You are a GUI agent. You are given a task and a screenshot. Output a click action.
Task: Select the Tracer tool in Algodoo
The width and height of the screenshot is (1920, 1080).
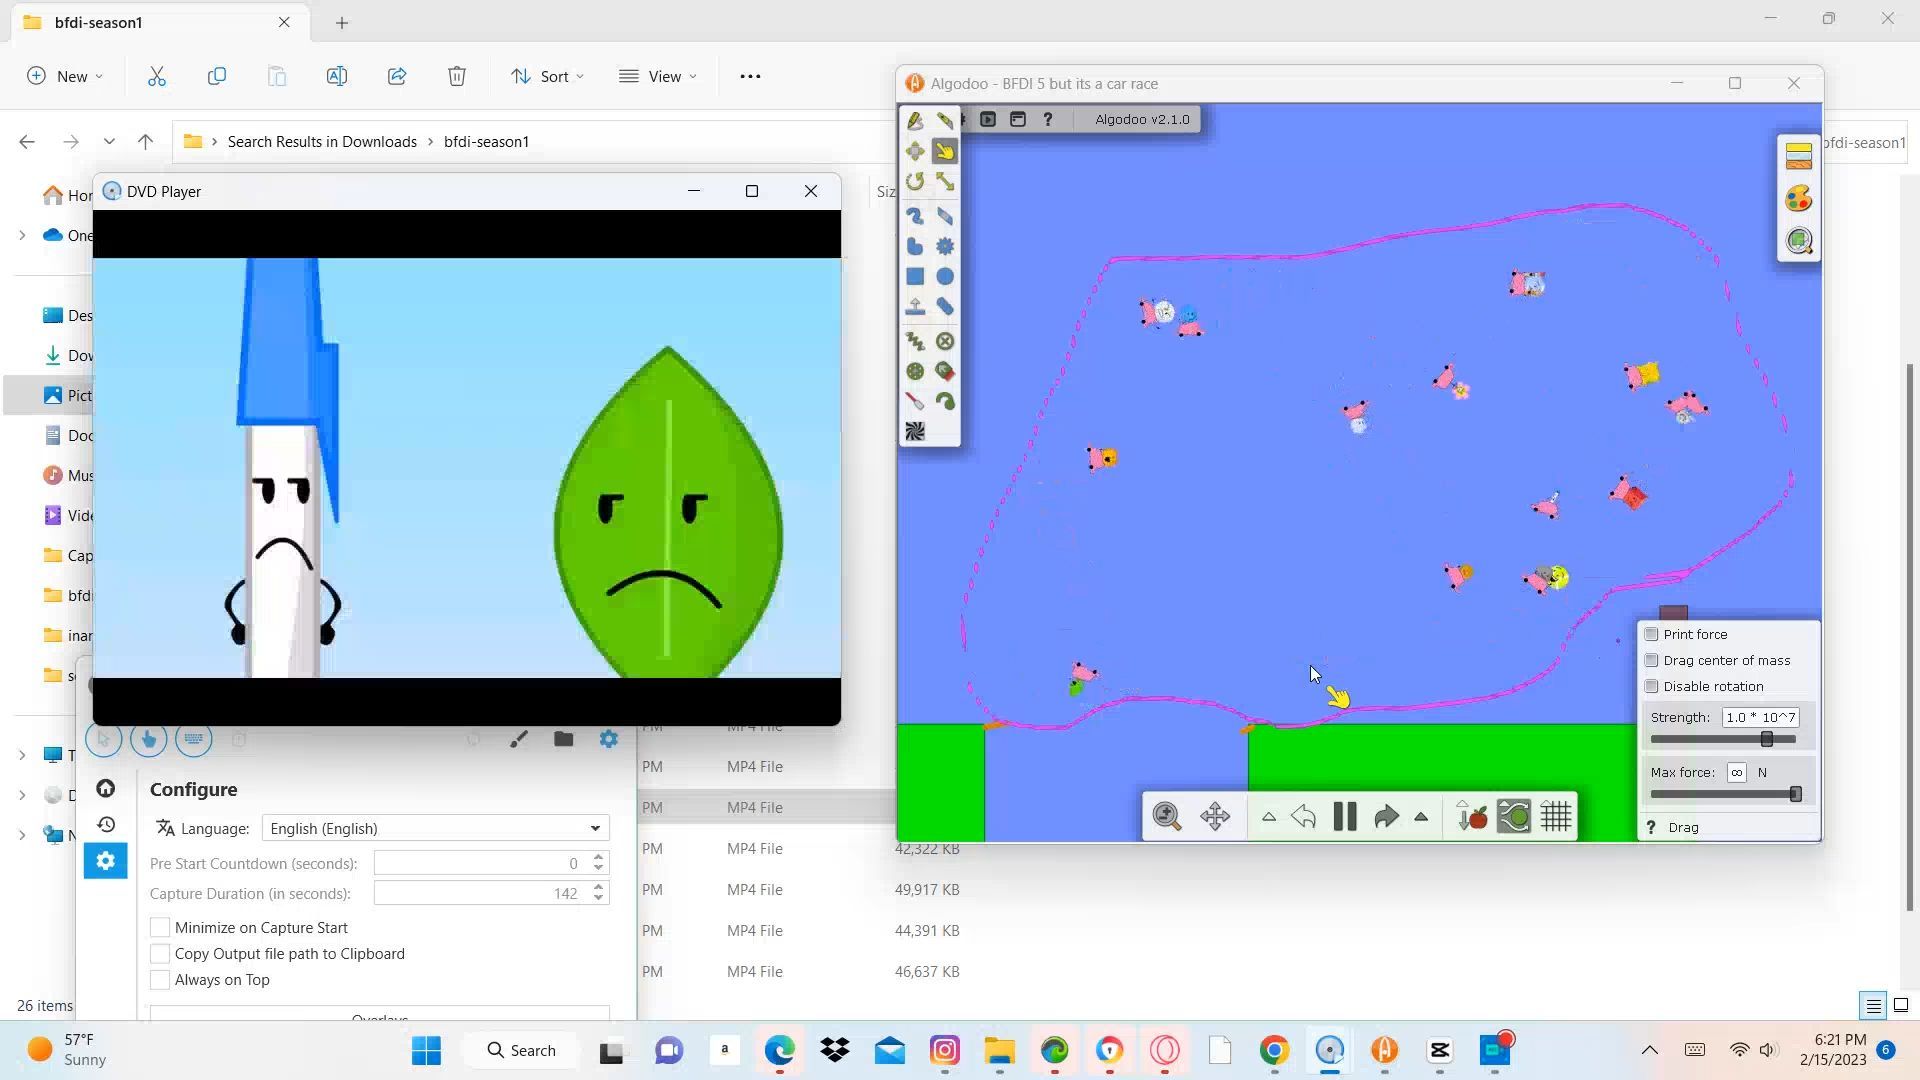coord(945,401)
